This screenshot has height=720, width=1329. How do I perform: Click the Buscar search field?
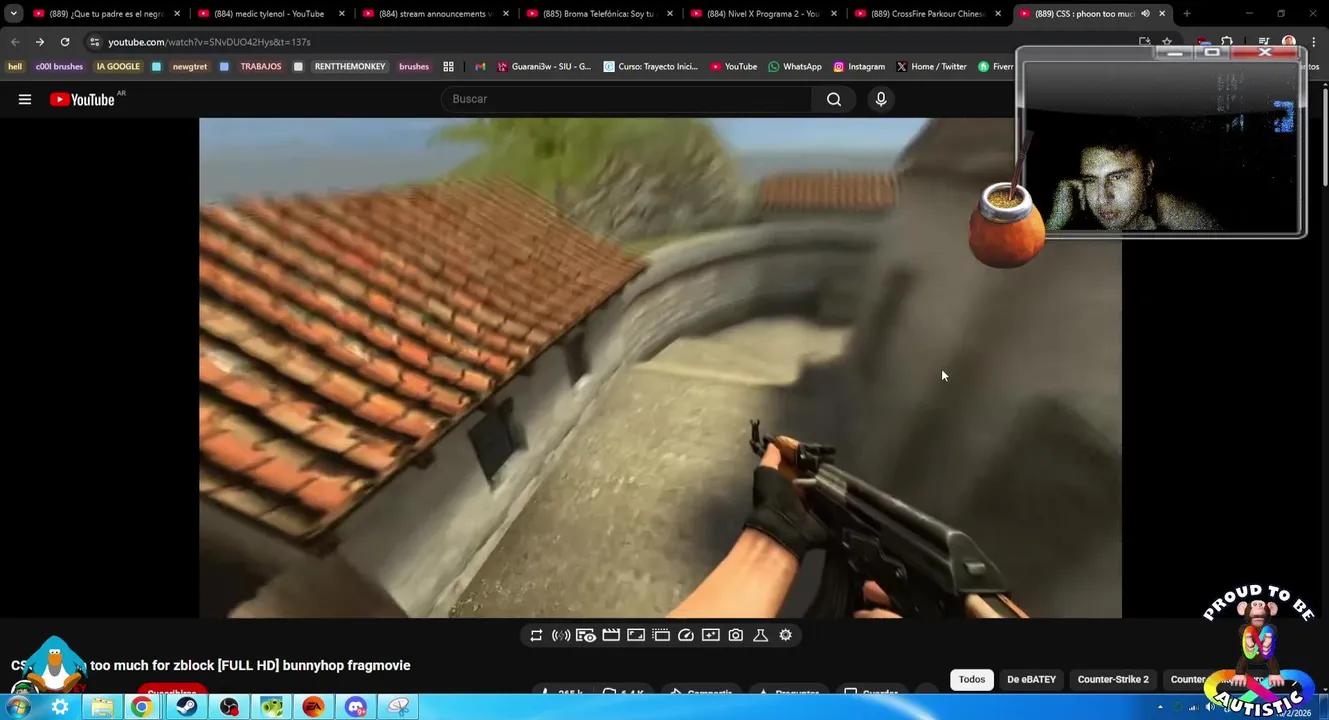click(628, 99)
